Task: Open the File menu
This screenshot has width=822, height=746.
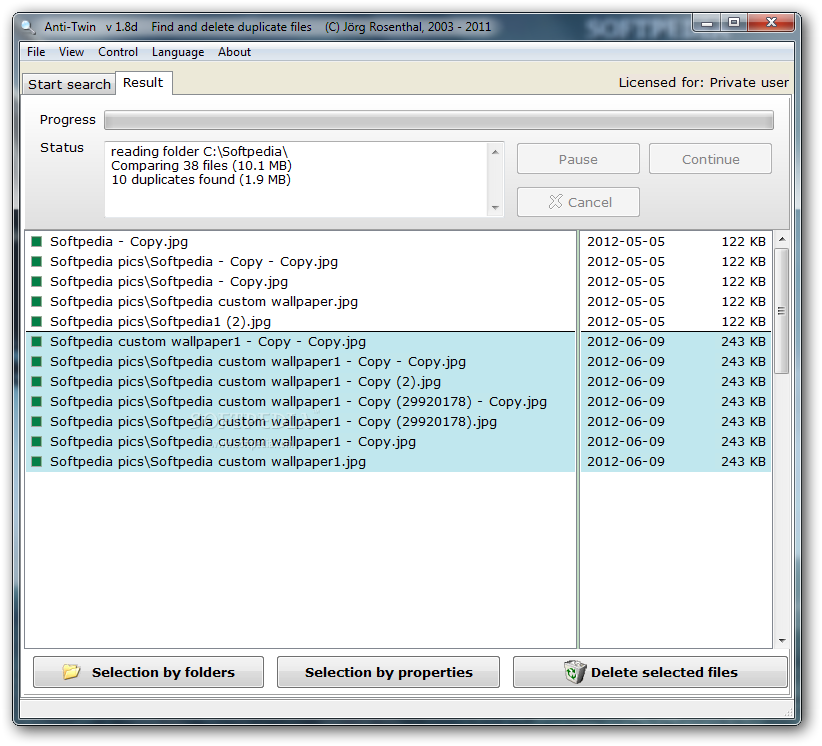Action: [x=36, y=52]
